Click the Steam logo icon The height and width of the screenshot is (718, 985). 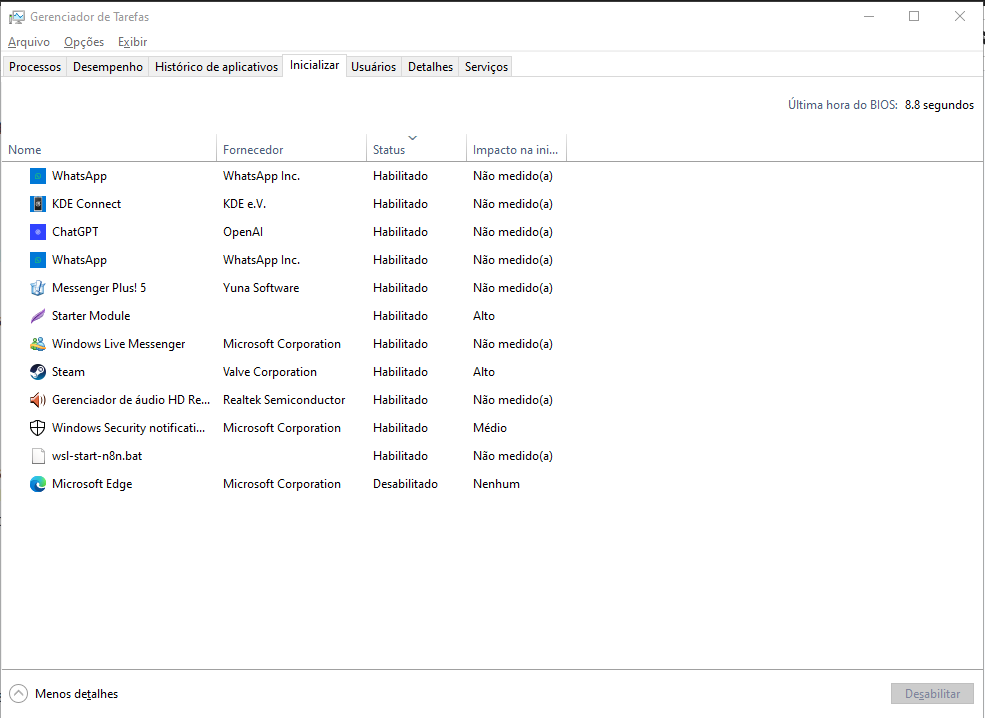(x=38, y=372)
